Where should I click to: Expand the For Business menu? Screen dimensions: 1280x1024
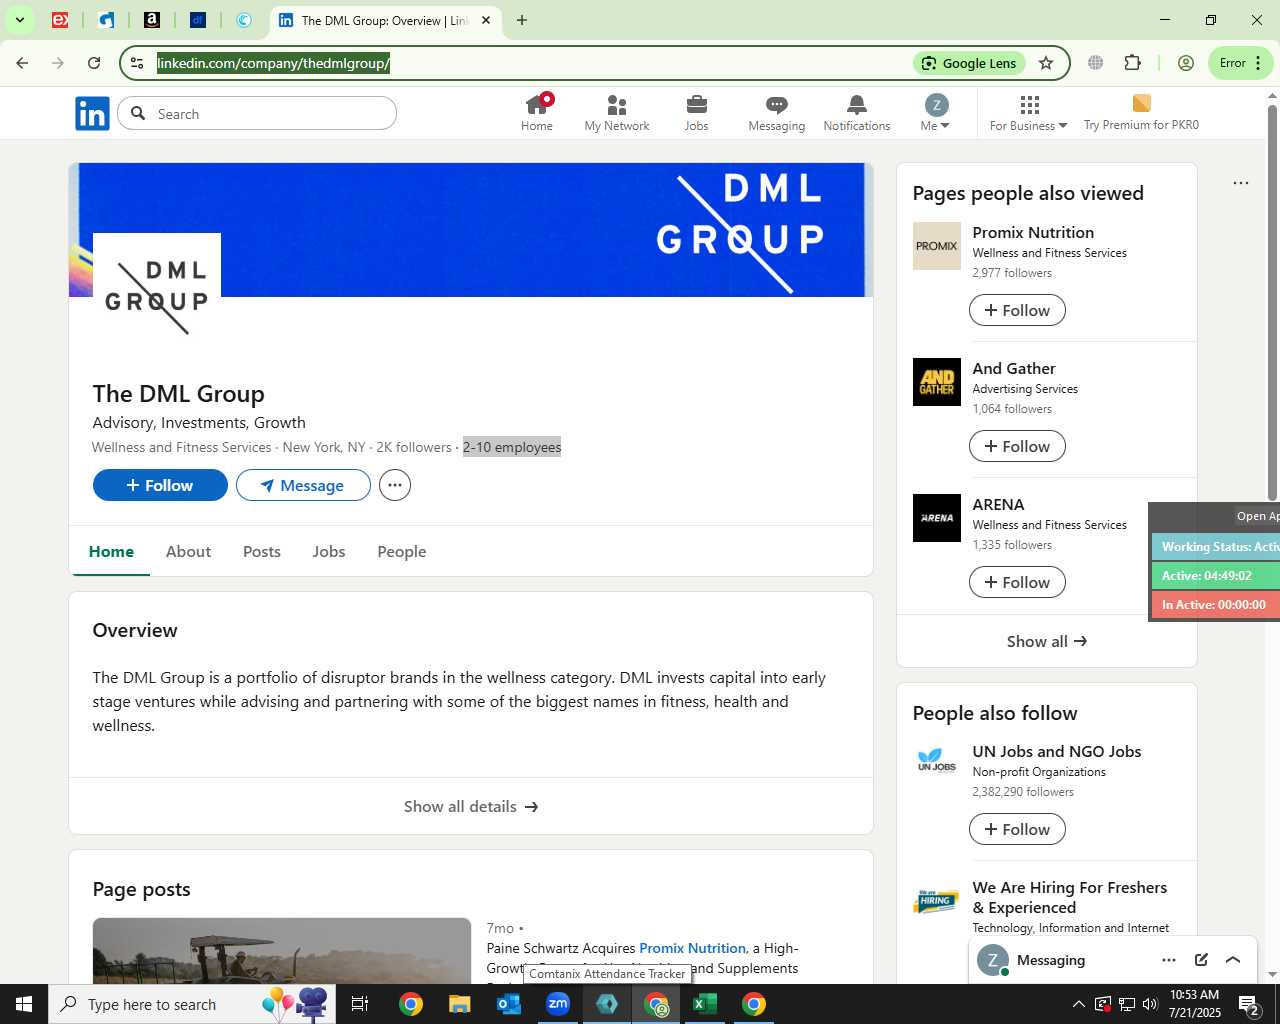1029,113
